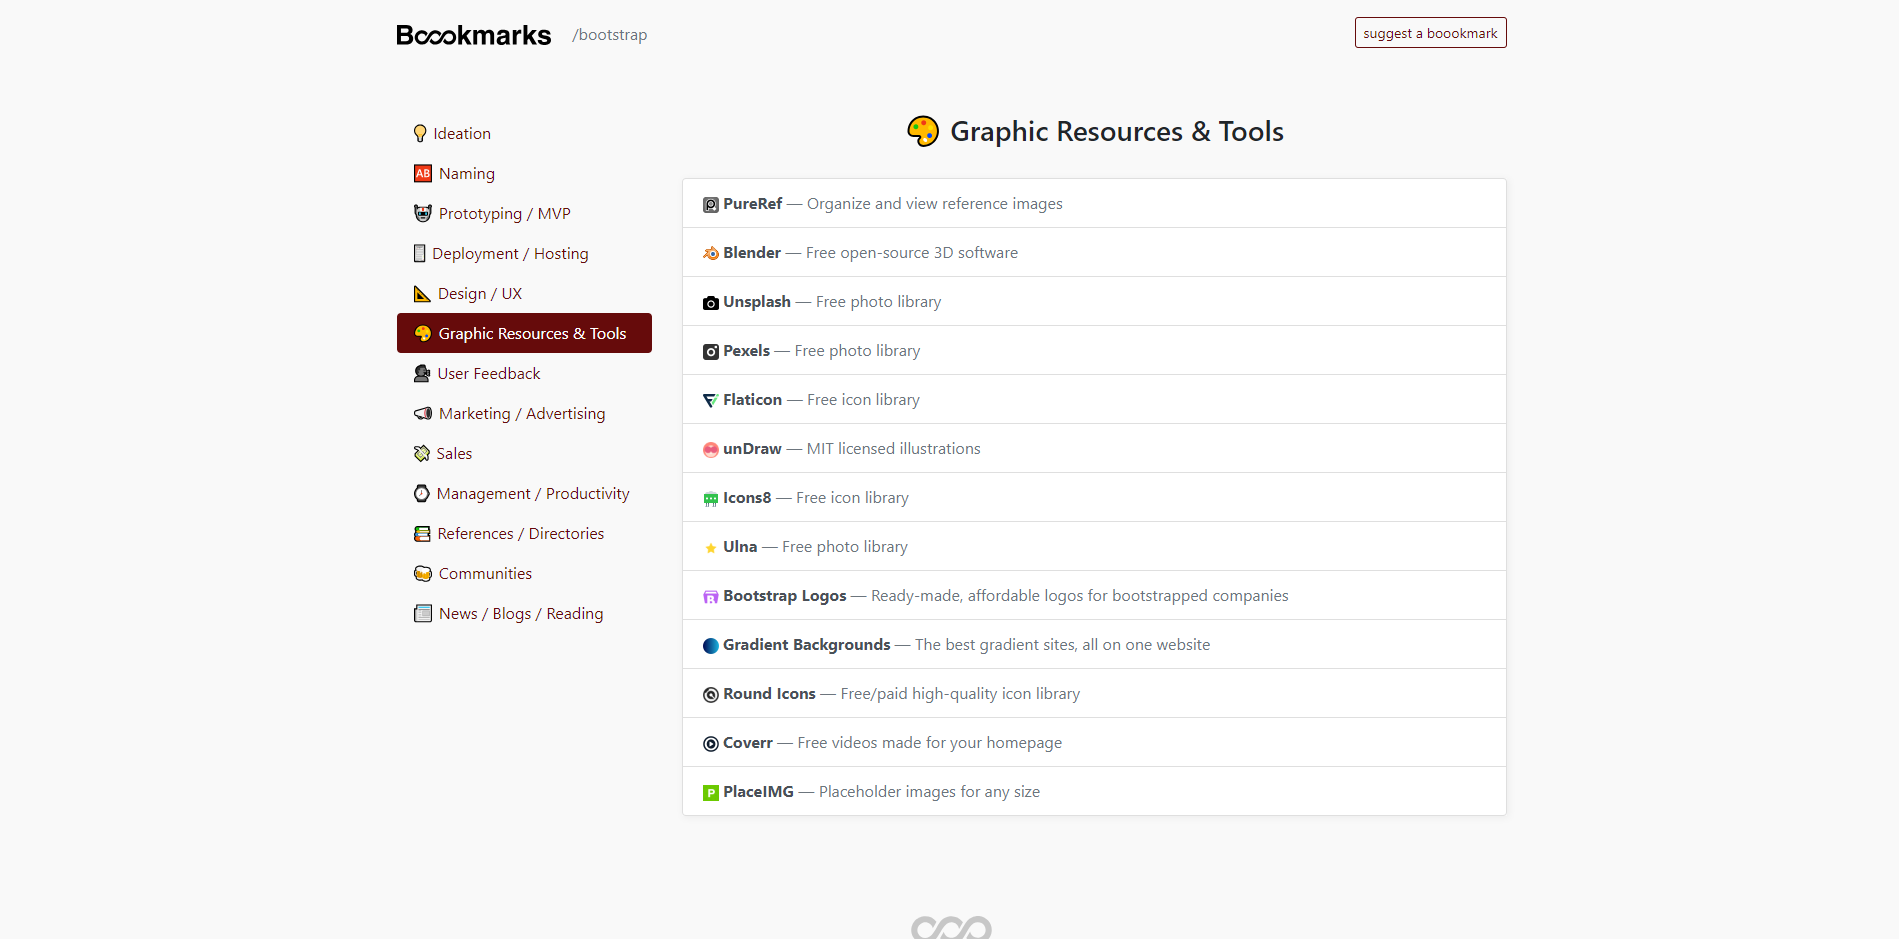Switch to Design / UX category

(x=524, y=293)
